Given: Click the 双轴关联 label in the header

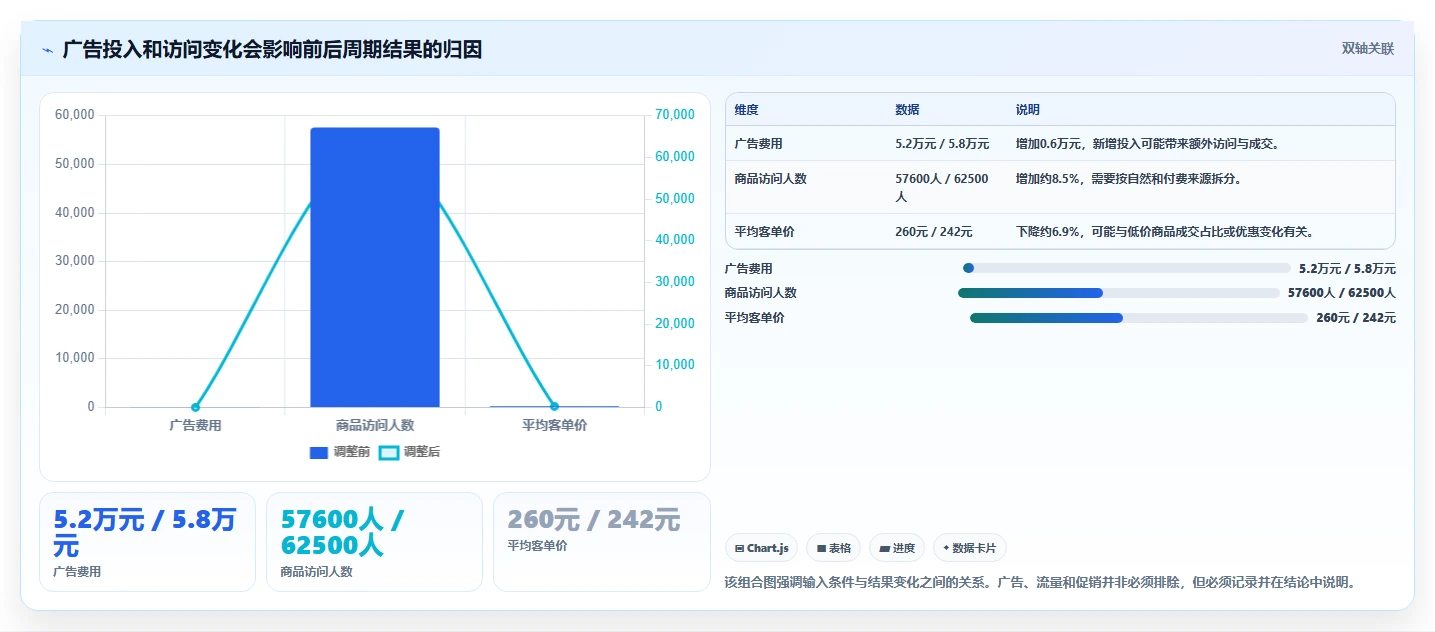Looking at the screenshot, I should click(x=1367, y=49).
